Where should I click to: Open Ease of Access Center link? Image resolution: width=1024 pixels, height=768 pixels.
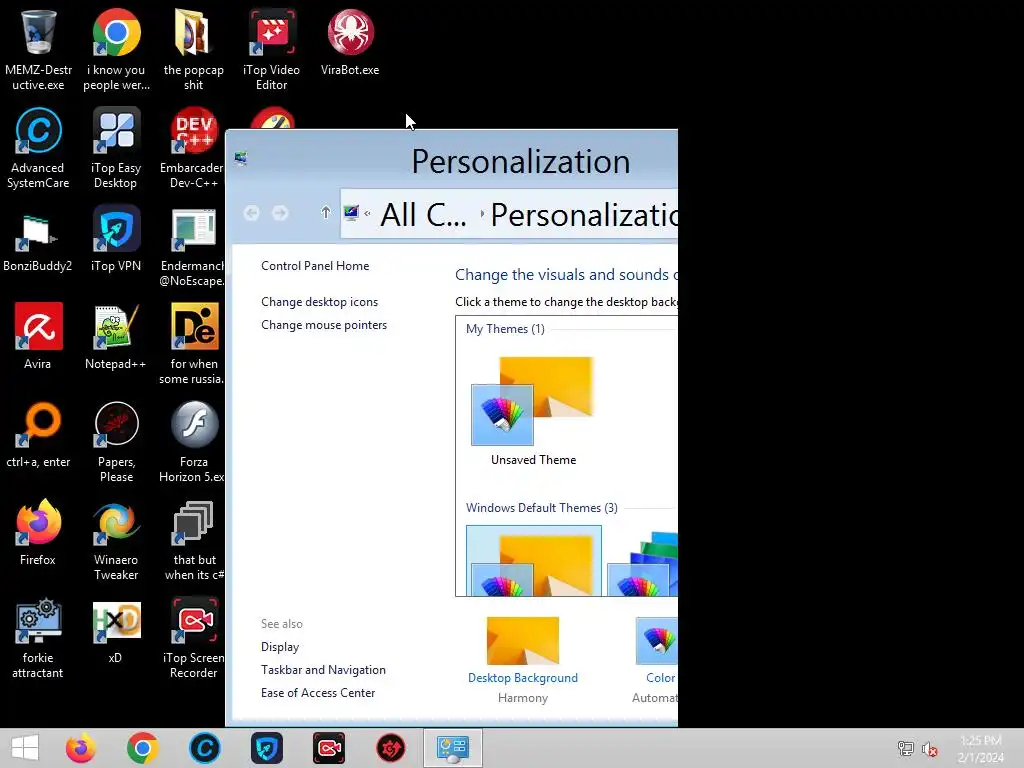point(318,692)
